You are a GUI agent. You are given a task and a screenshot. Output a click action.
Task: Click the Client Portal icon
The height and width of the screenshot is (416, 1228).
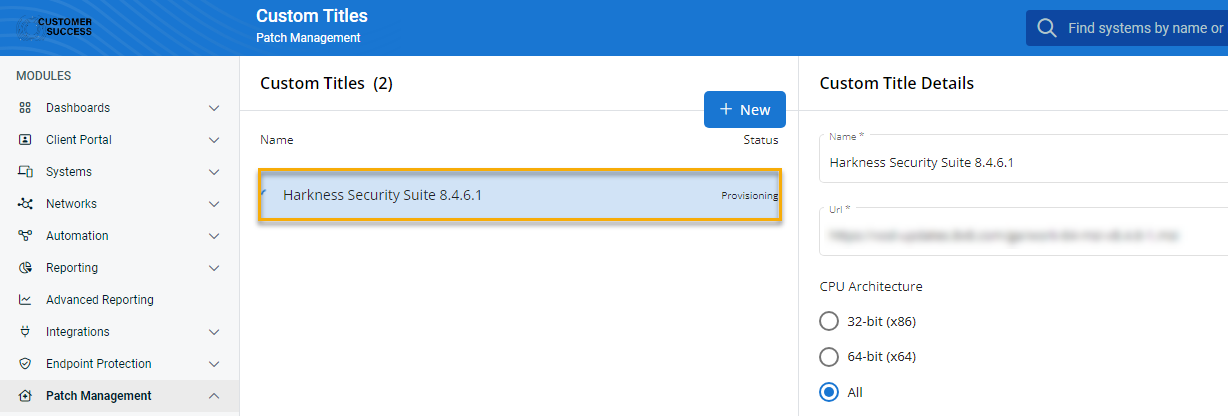pos(26,140)
